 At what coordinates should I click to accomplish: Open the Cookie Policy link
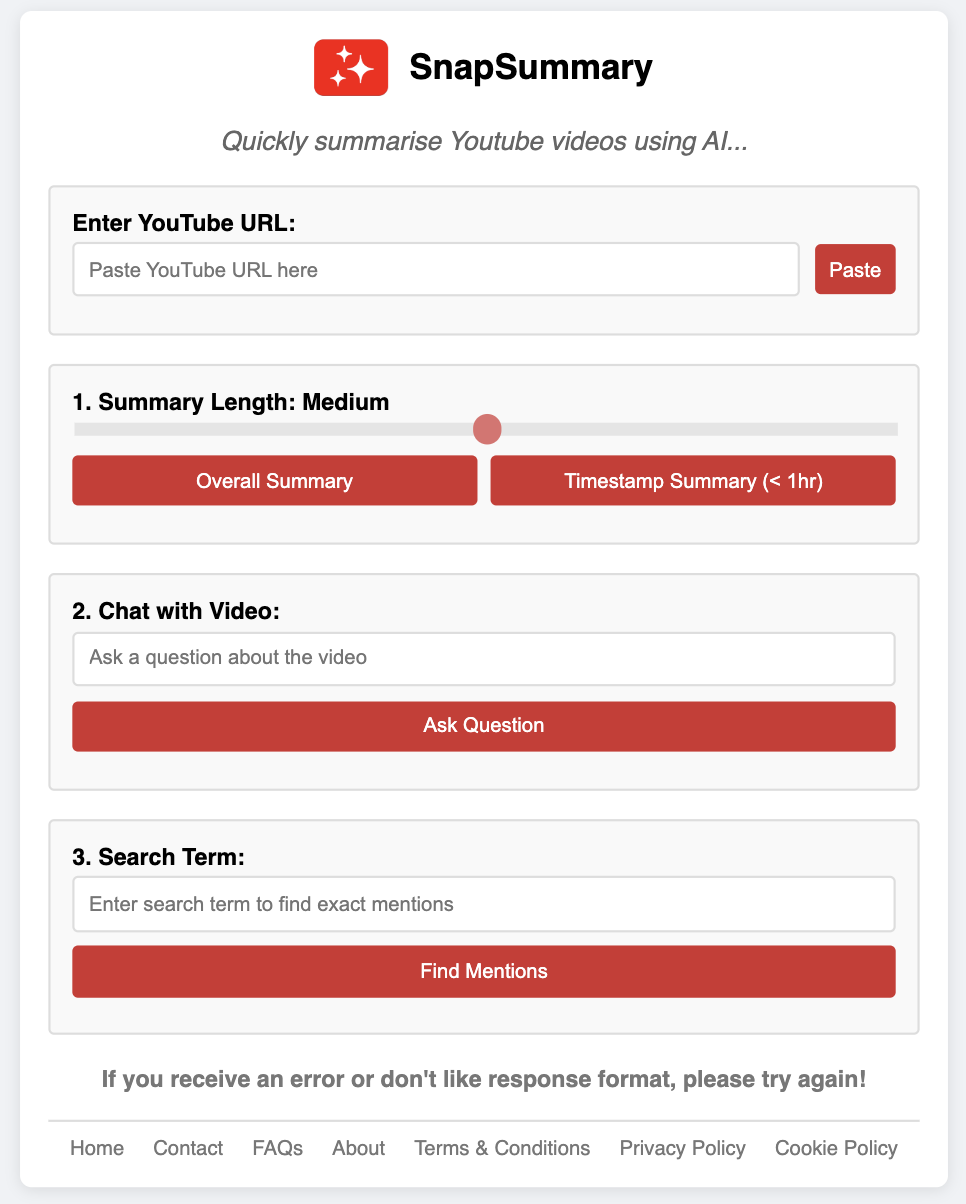point(836,1148)
